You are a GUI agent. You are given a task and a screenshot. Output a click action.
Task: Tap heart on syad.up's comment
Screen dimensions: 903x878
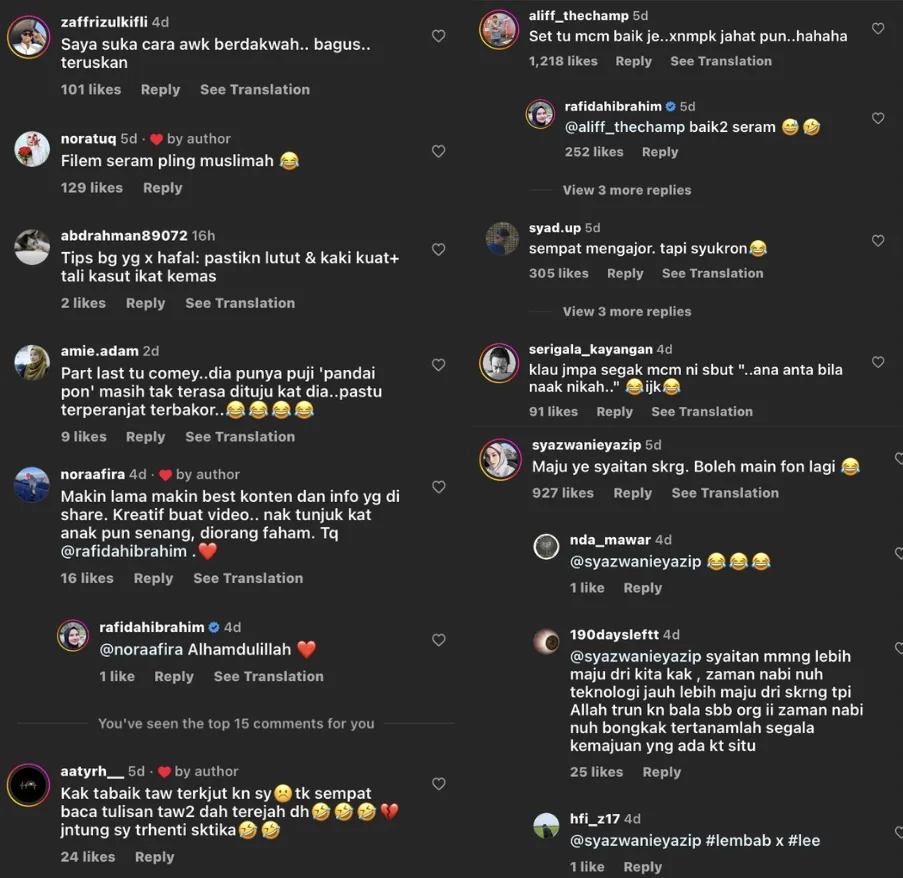878,241
